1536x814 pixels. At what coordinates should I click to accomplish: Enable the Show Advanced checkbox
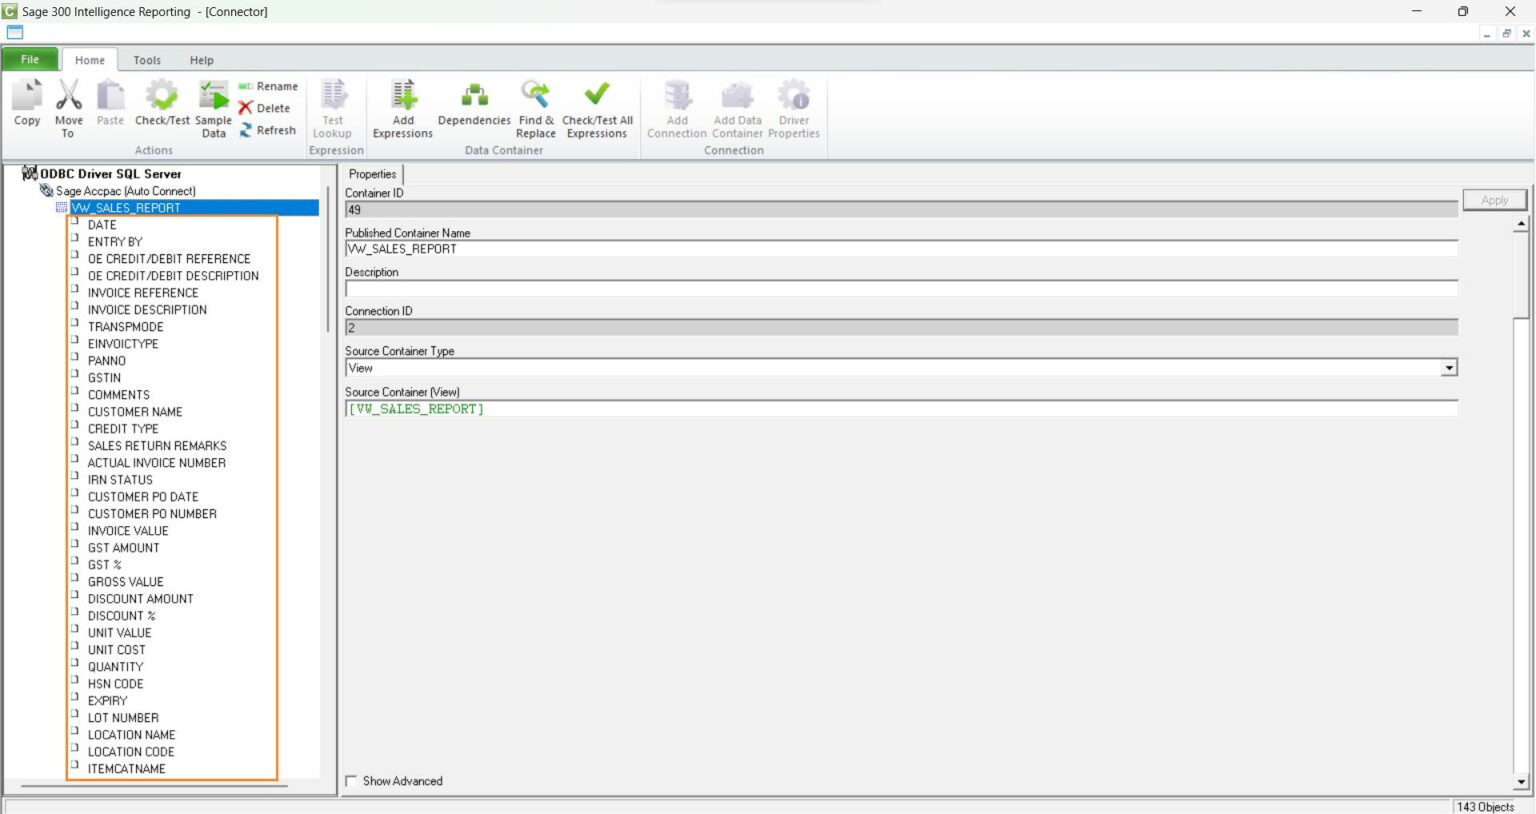pos(350,781)
